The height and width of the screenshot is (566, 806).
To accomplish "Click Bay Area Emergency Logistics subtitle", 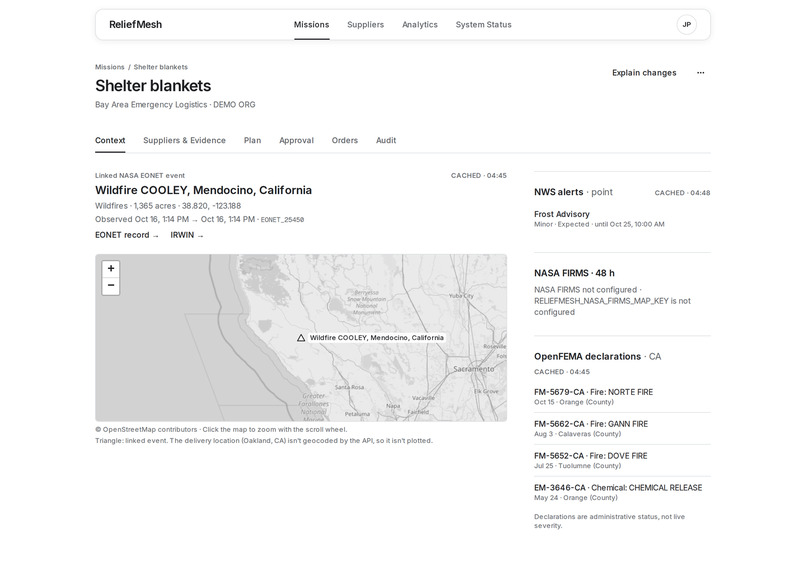I will [175, 104].
